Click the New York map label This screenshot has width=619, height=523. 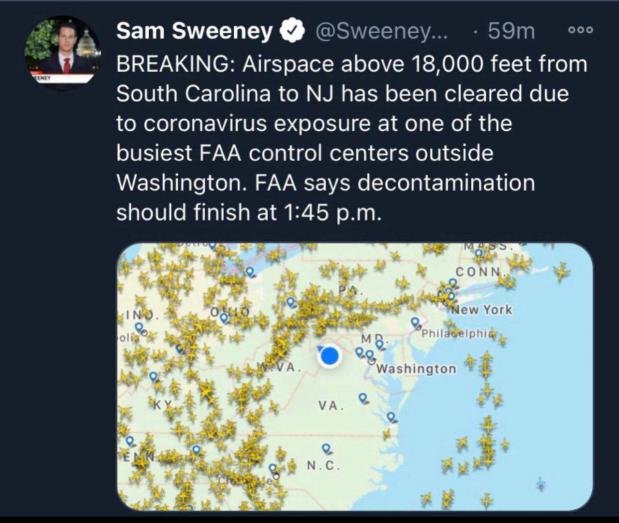[483, 310]
